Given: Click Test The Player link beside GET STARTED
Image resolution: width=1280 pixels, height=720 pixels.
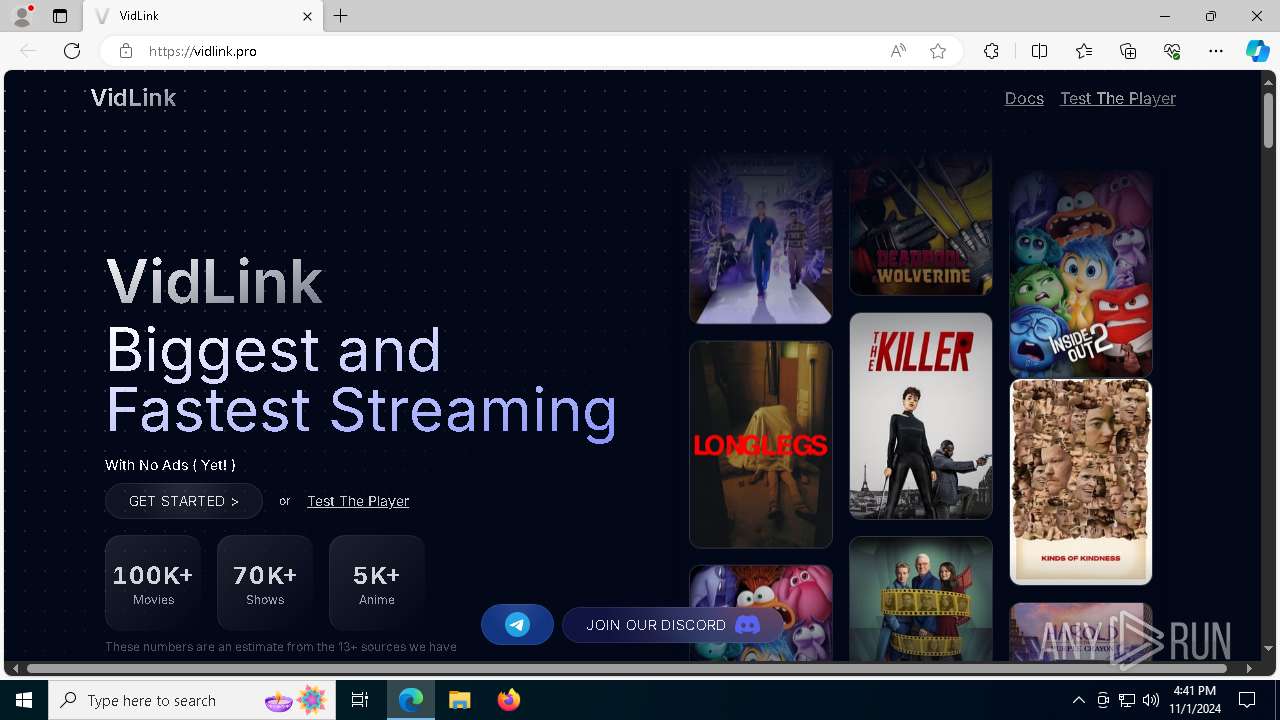Looking at the screenshot, I should [358, 501].
